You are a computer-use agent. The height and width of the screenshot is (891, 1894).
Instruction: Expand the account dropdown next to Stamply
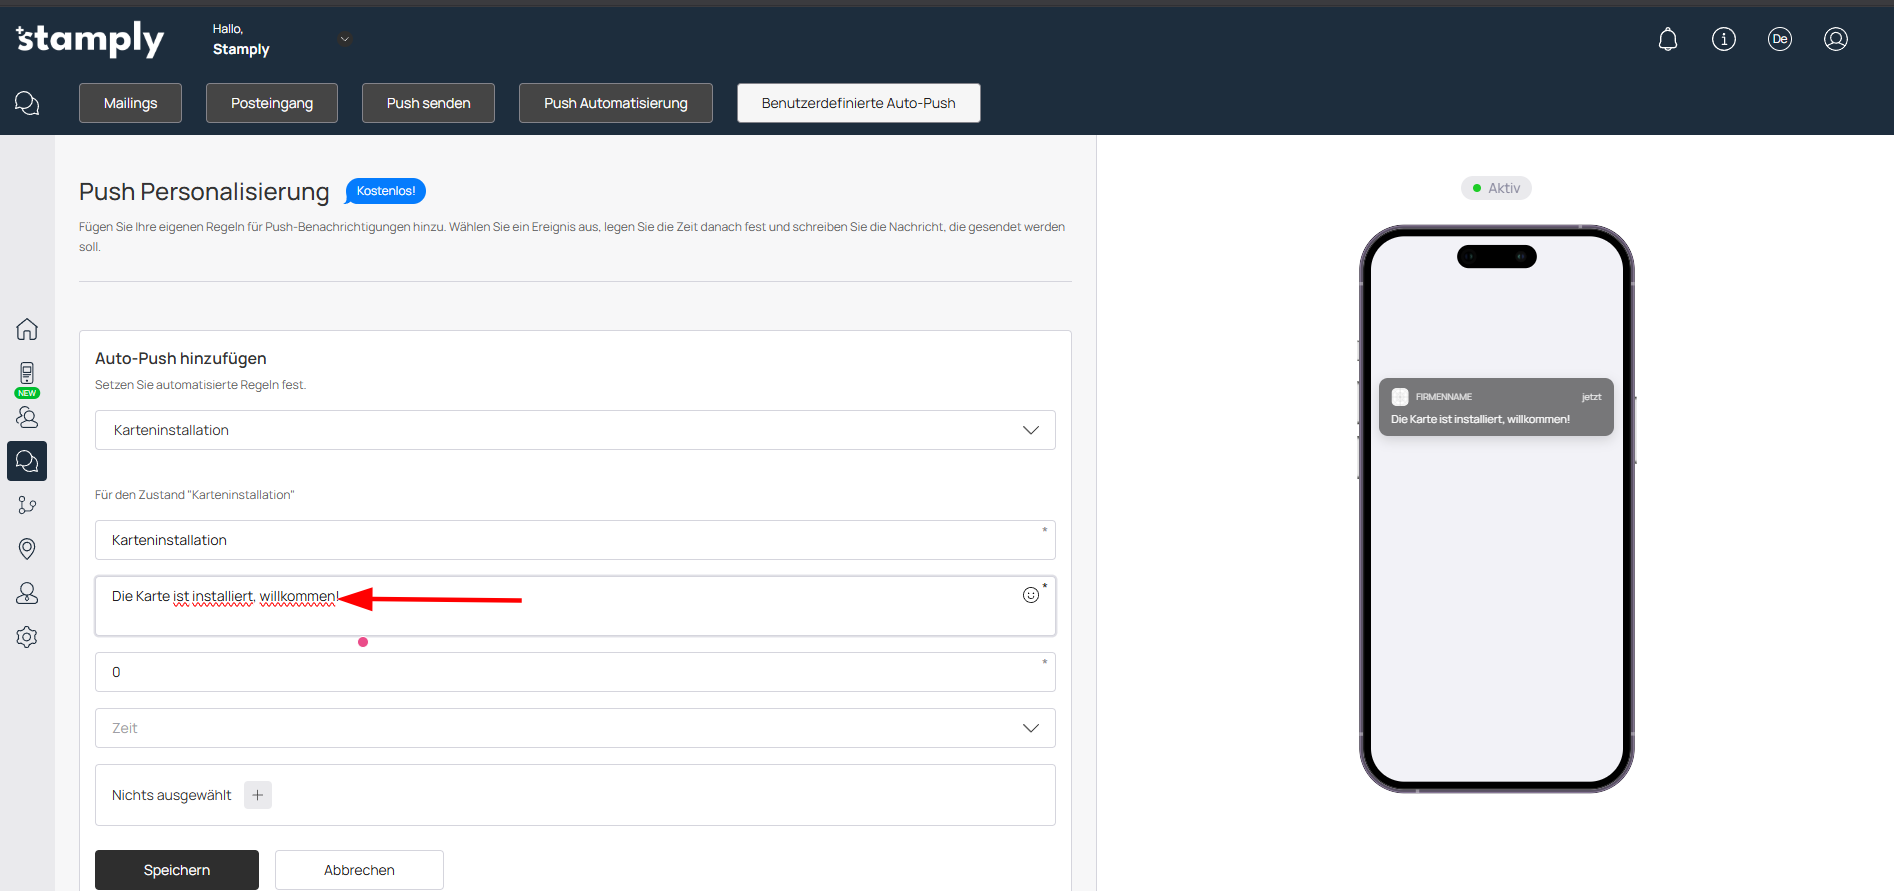pos(344,40)
